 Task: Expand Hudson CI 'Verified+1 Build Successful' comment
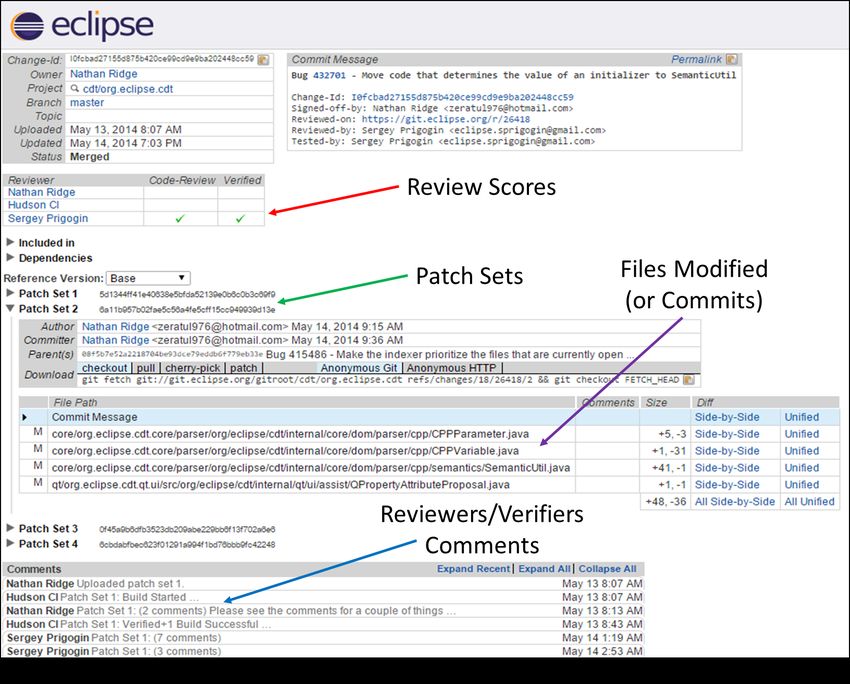[x=324, y=624]
